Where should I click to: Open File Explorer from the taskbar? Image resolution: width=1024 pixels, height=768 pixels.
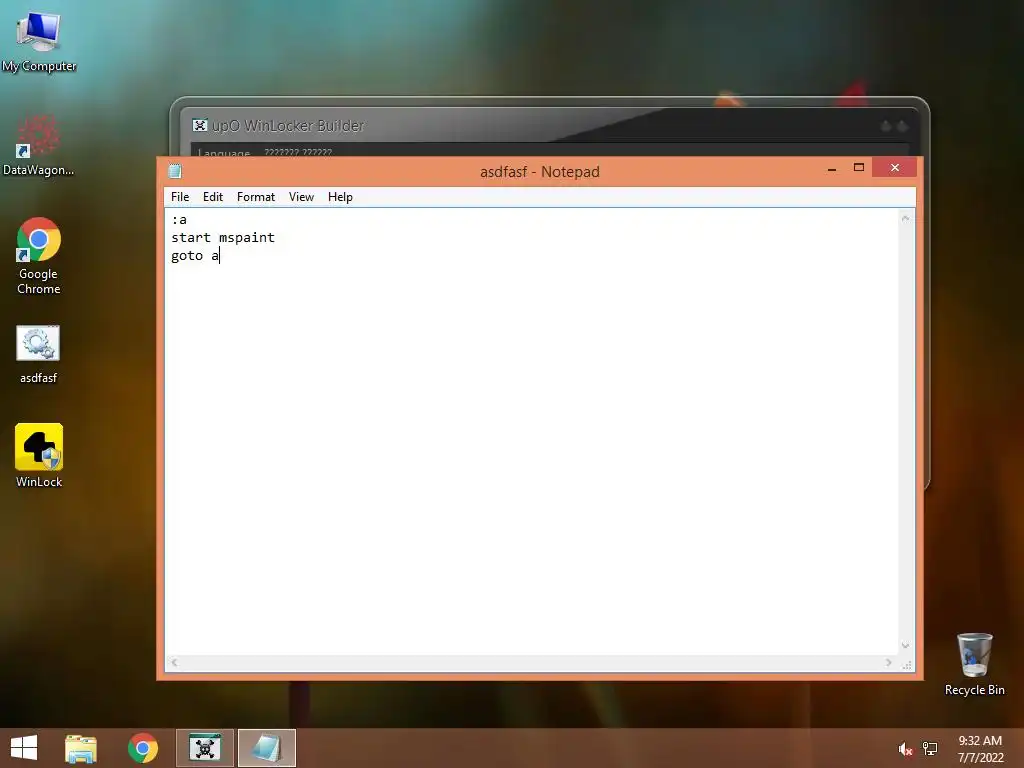81,748
